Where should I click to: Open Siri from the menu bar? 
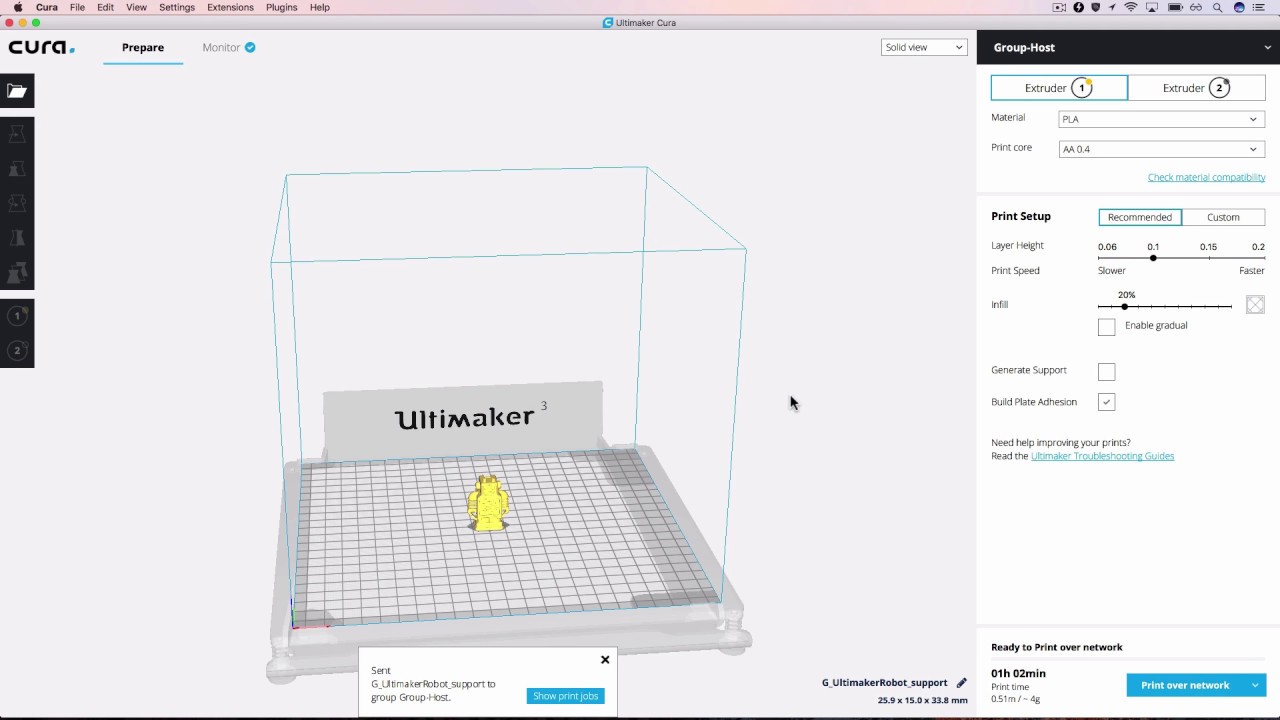click(x=1239, y=7)
